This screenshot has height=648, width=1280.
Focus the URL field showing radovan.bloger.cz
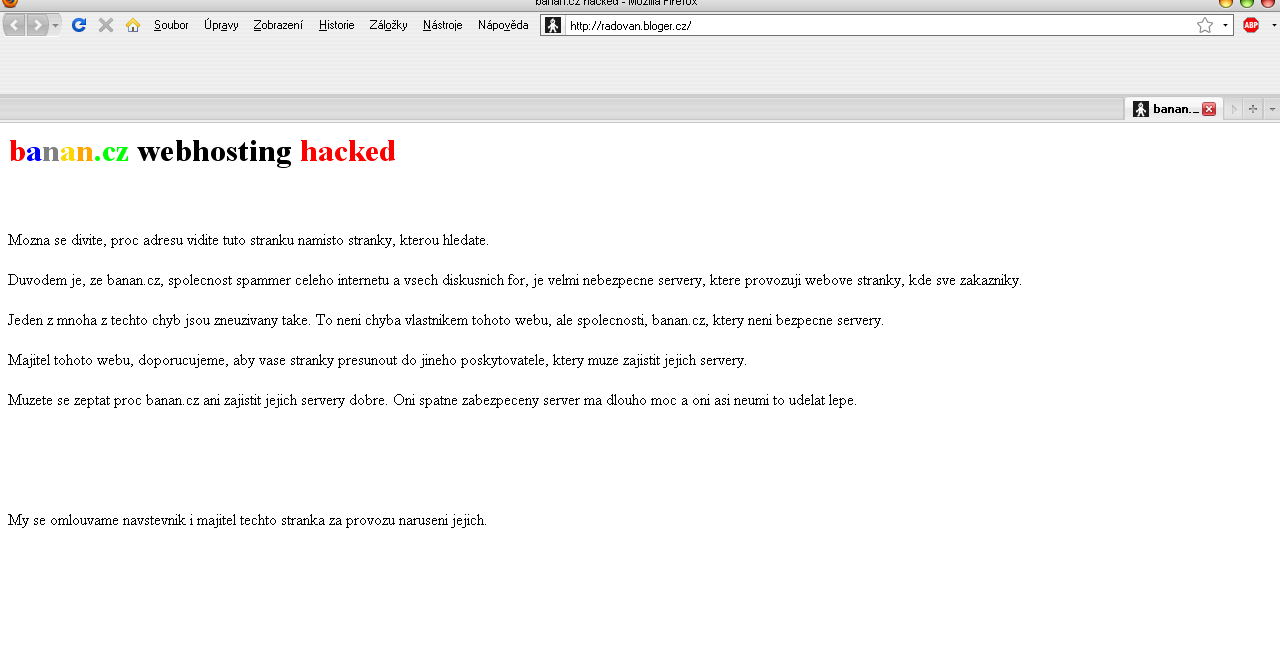click(878, 25)
